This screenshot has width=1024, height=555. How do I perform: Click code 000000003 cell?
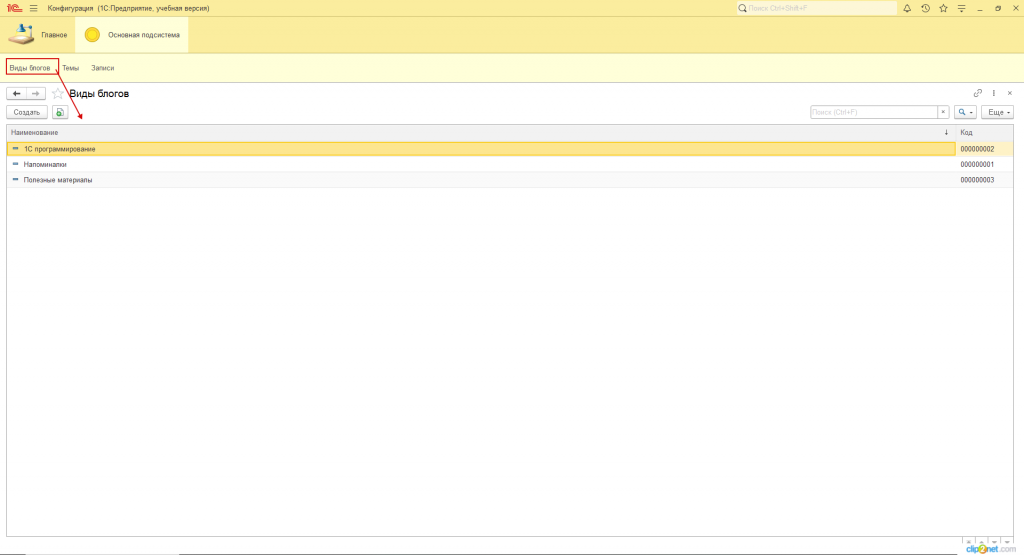tap(984, 180)
